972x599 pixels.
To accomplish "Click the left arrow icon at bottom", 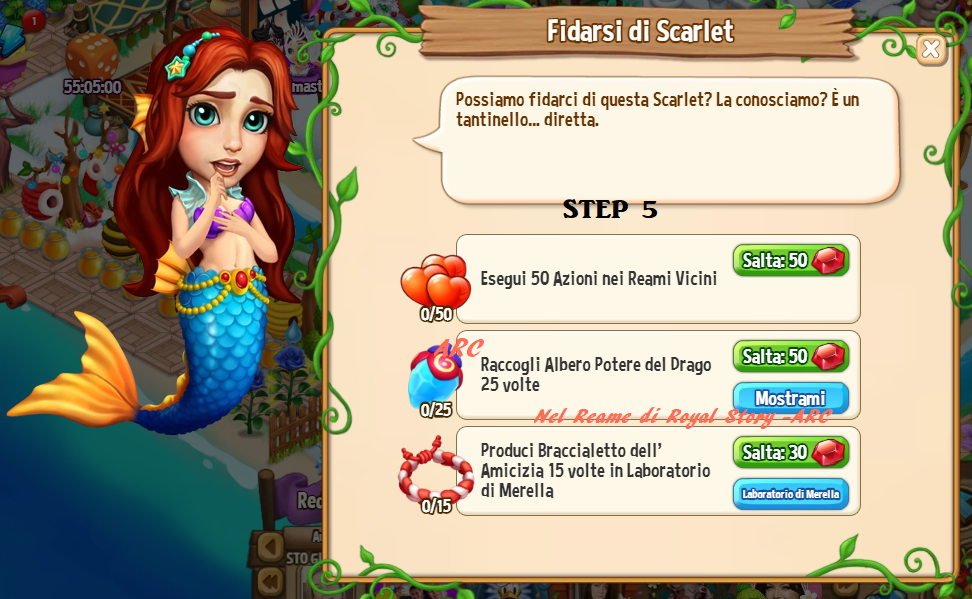I will click(x=270, y=546).
